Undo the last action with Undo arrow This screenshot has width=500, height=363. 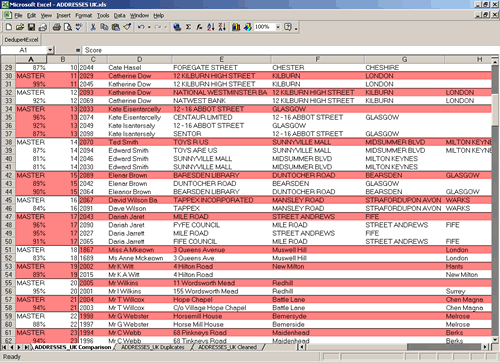click(x=141, y=27)
